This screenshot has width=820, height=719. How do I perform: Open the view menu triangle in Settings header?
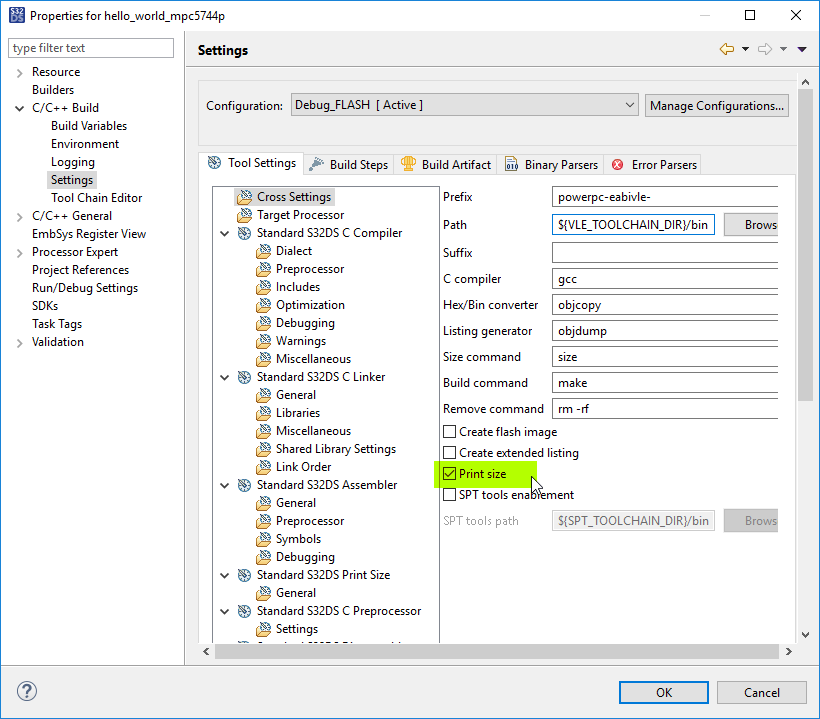pos(802,49)
